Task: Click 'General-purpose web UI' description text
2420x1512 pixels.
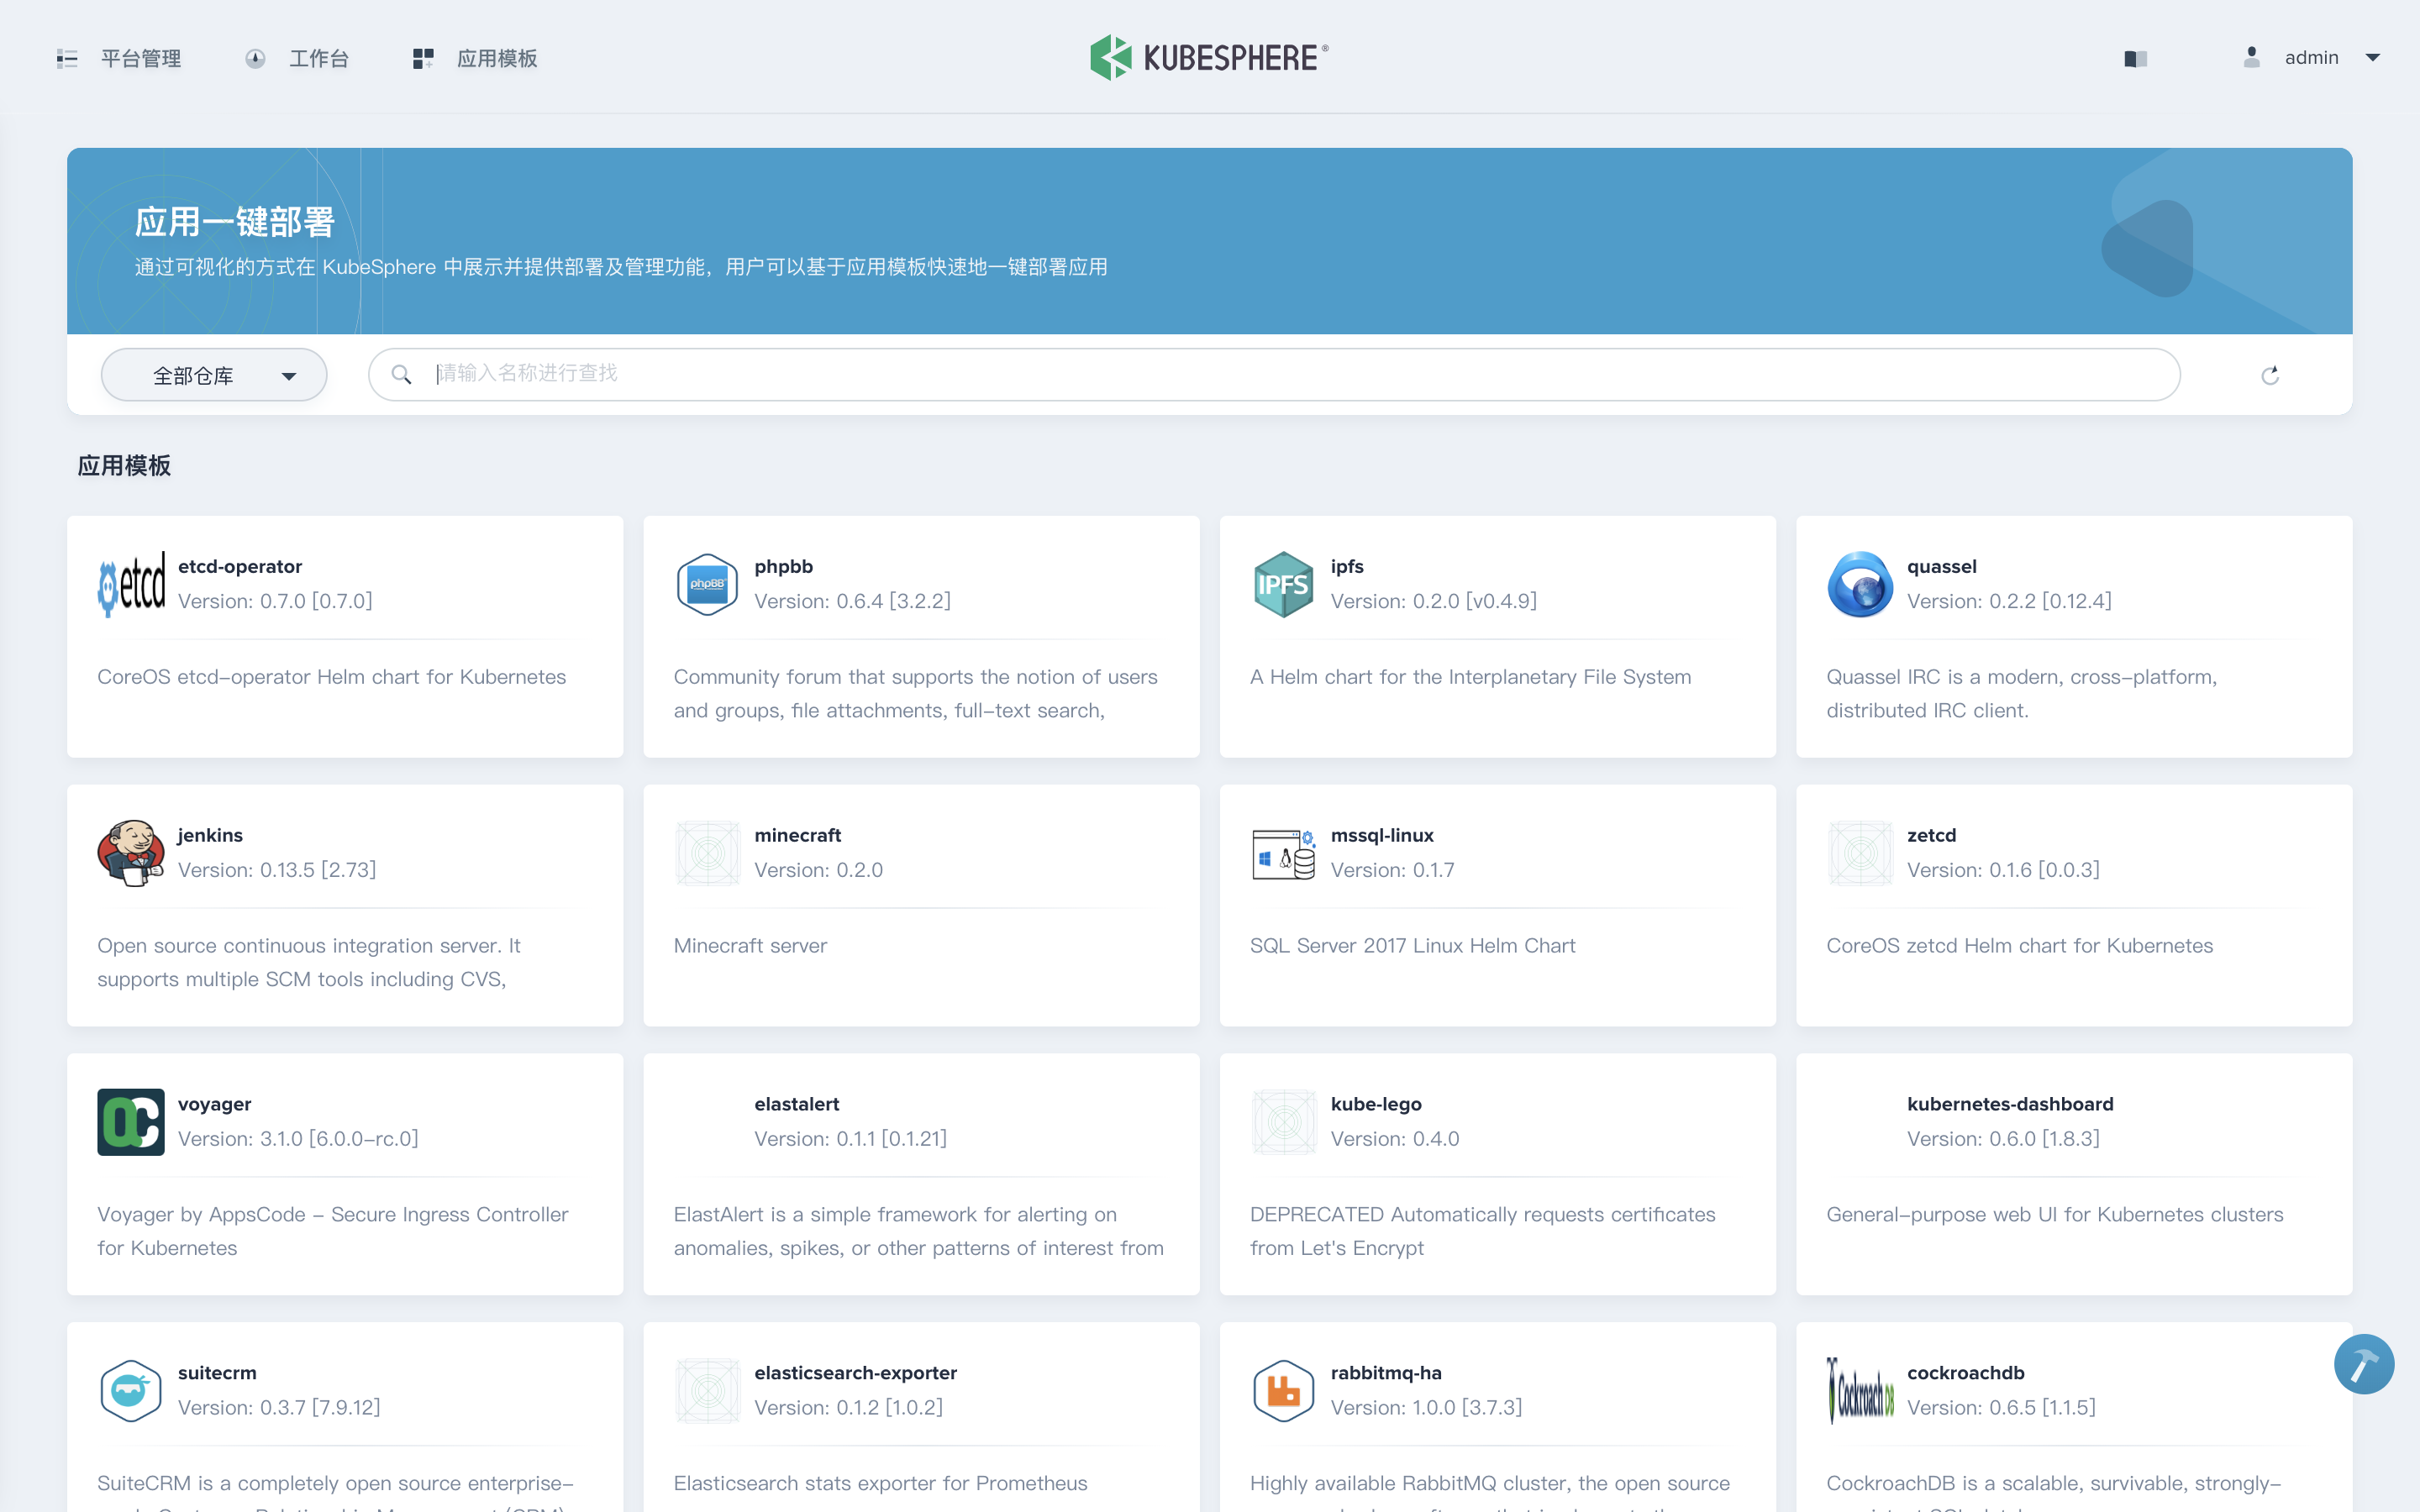Action: [2055, 1215]
